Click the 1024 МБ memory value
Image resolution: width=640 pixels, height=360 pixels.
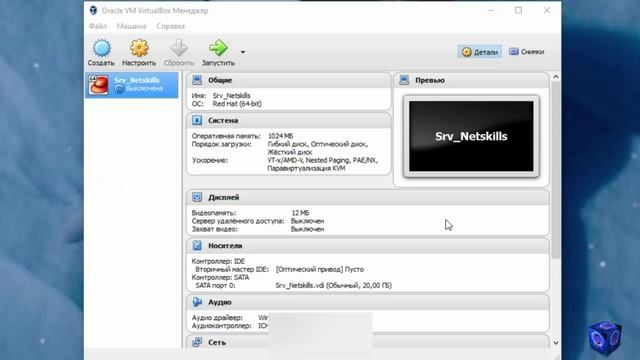(x=280, y=136)
